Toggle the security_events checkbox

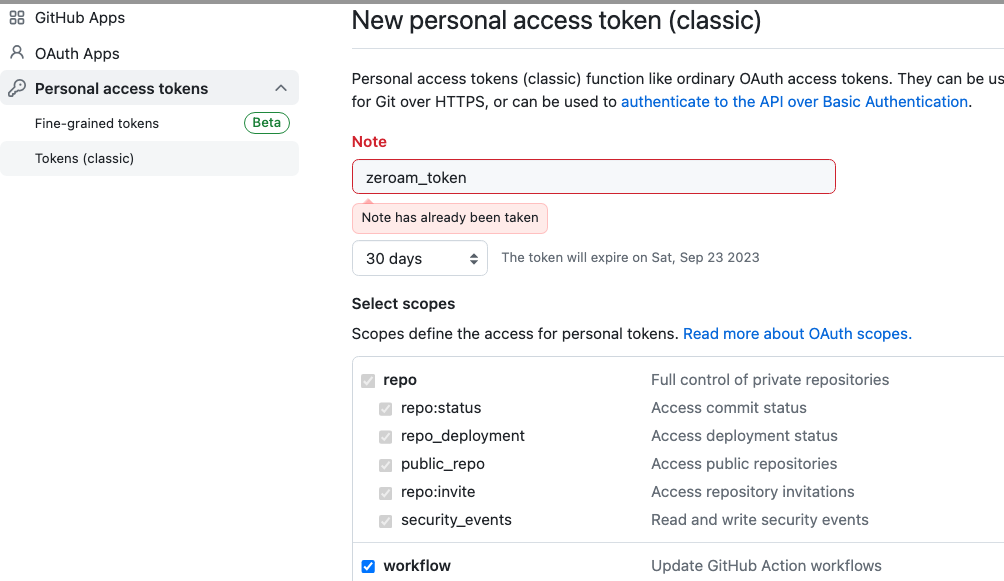pyautogui.click(x=386, y=521)
